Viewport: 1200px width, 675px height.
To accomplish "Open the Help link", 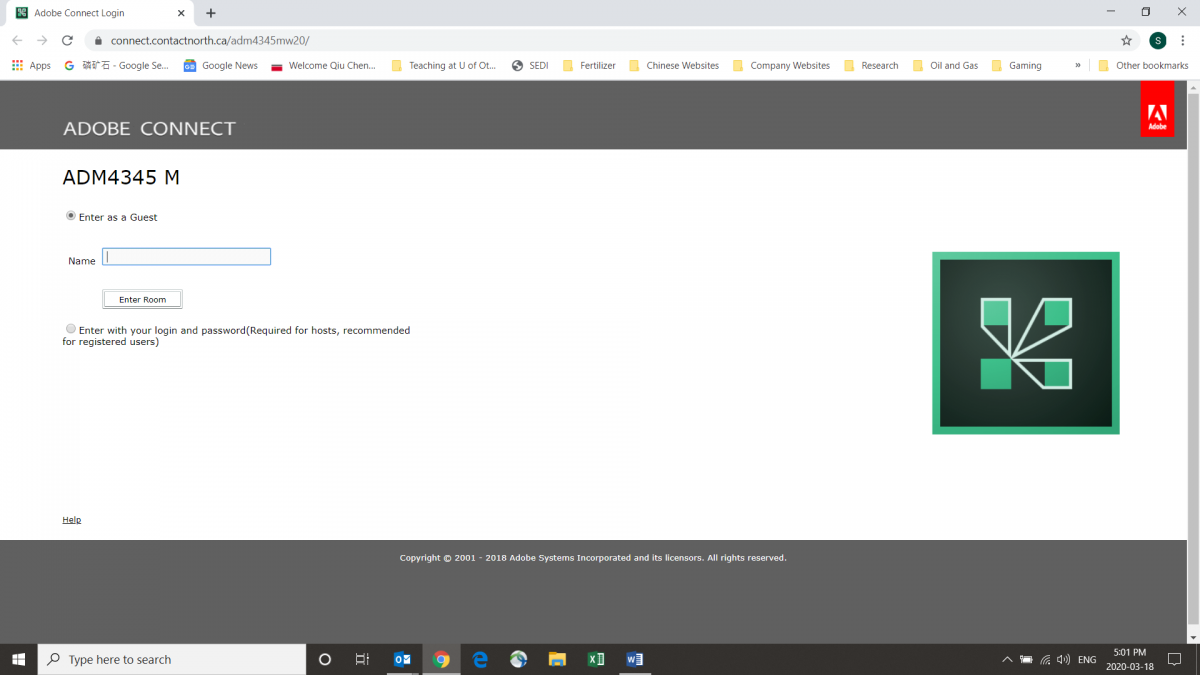I will (x=72, y=520).
